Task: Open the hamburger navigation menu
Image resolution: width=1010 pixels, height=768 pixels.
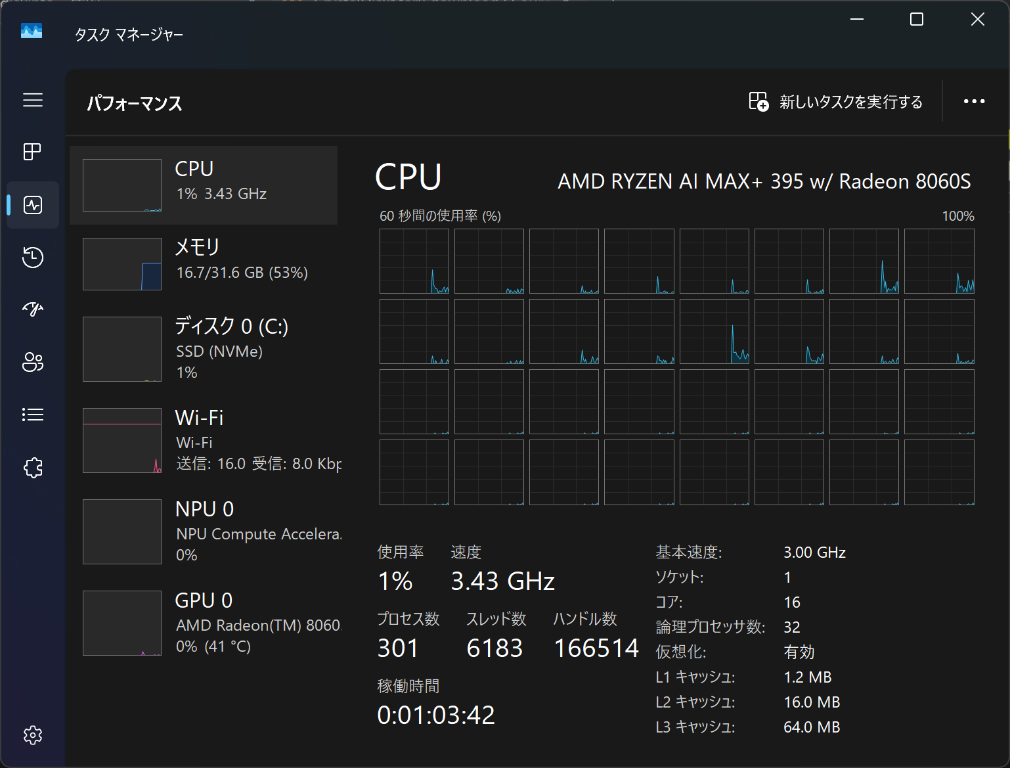Action: (33, 100)
